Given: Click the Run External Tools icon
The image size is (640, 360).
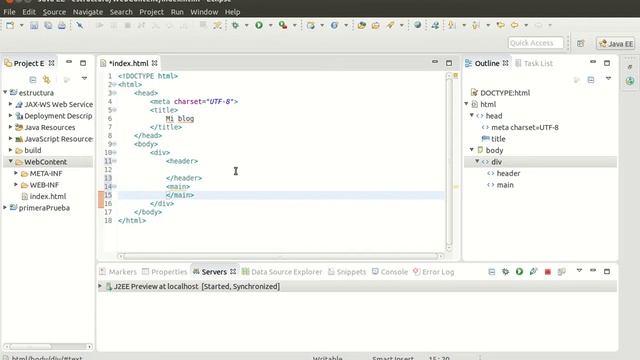Looking at the screenshot, I should [x=282, y=25].
